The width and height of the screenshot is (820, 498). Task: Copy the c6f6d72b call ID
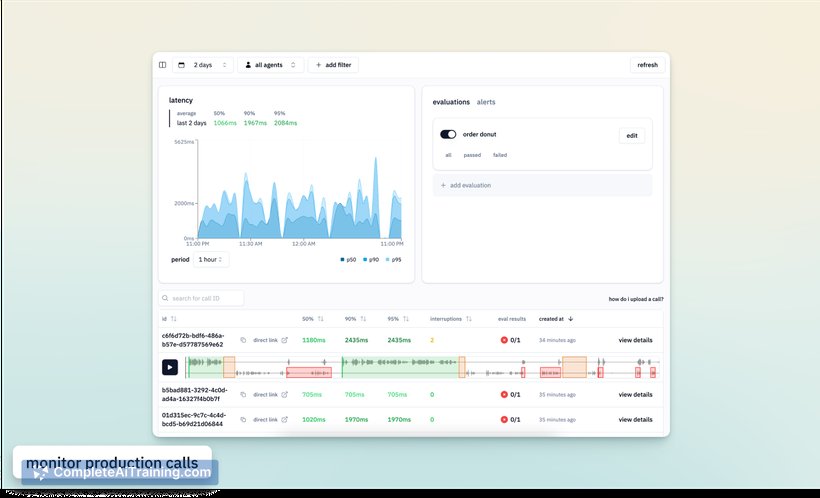243,340
